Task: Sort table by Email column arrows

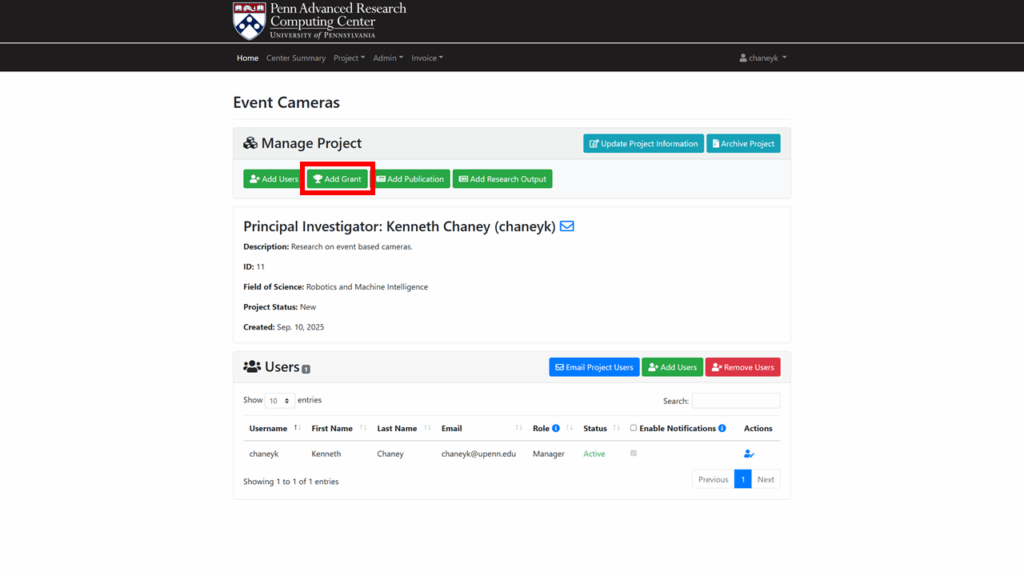Action: (x=519, y=428)
